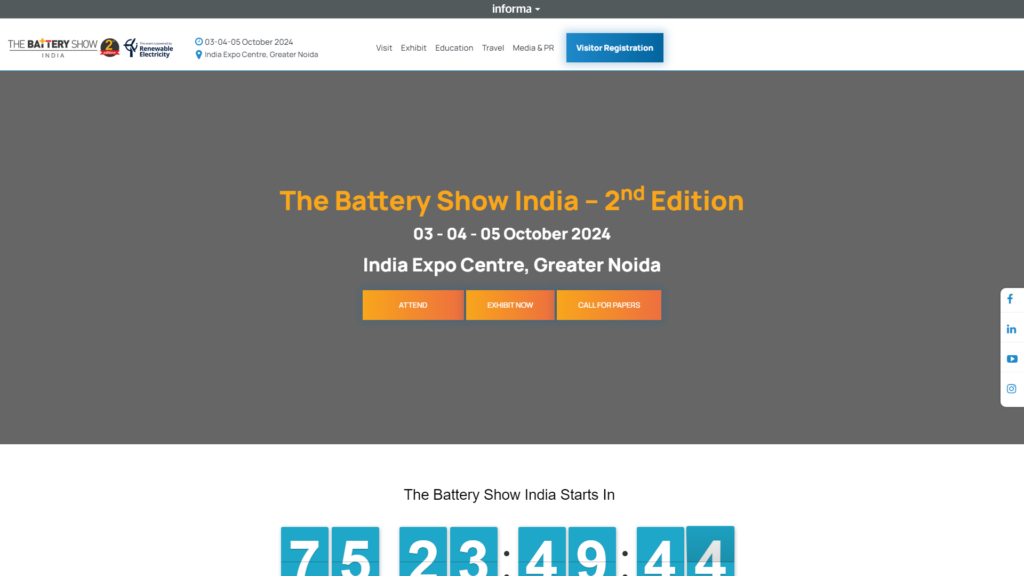Click the CALL FOR PAPERS button
The image size is (1024, 576).
coord(609,305)
